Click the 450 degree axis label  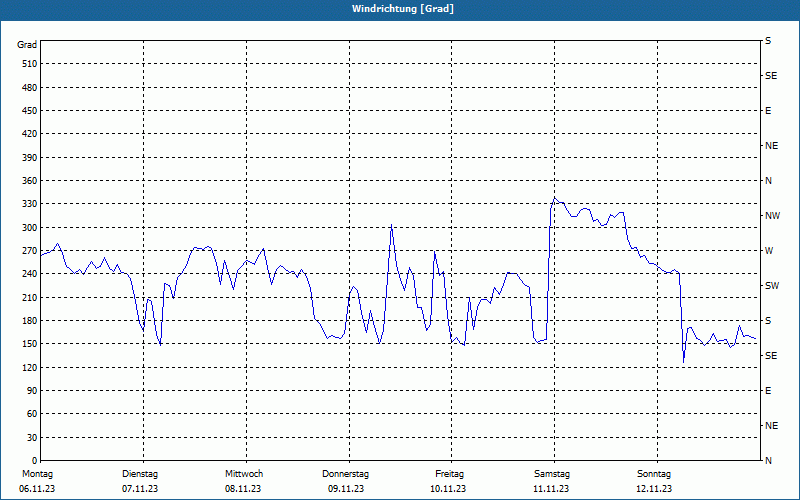[30, 111]
